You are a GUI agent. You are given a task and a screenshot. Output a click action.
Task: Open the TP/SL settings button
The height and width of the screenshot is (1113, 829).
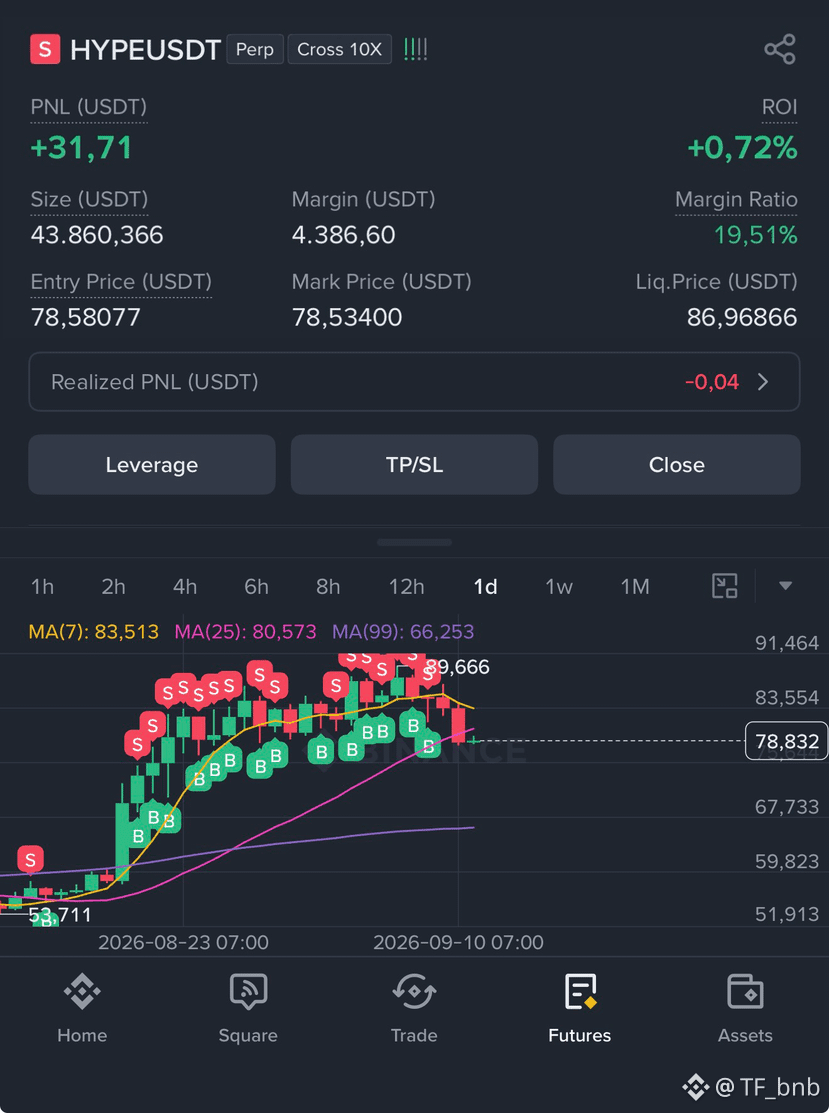click(x=414, y=465)
